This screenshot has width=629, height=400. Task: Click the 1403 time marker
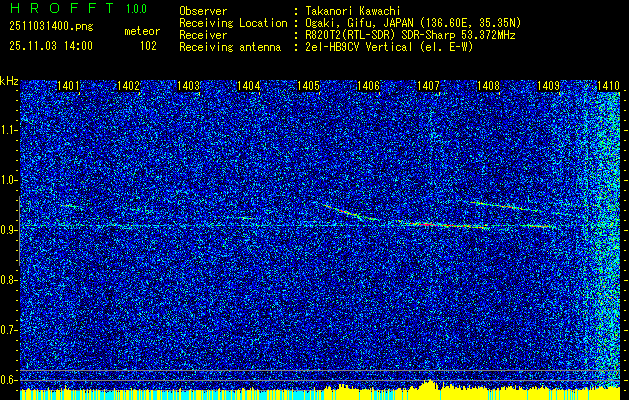tap(189, 85)
